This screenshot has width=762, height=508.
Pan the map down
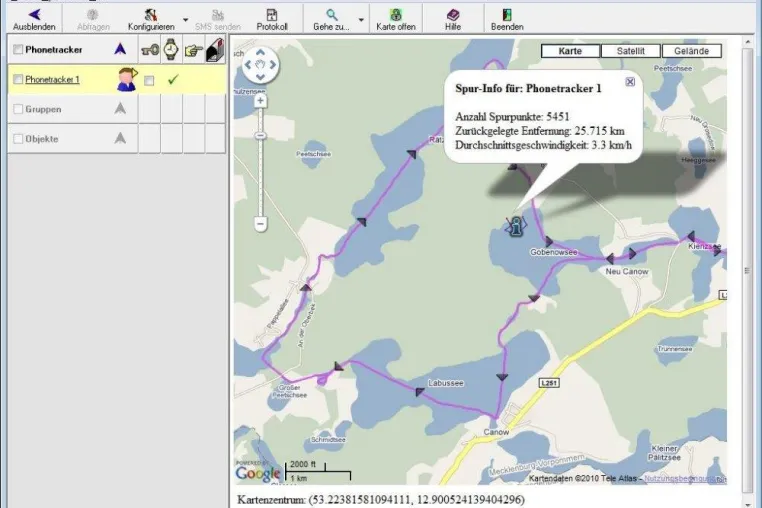click(x=260, y=77)
